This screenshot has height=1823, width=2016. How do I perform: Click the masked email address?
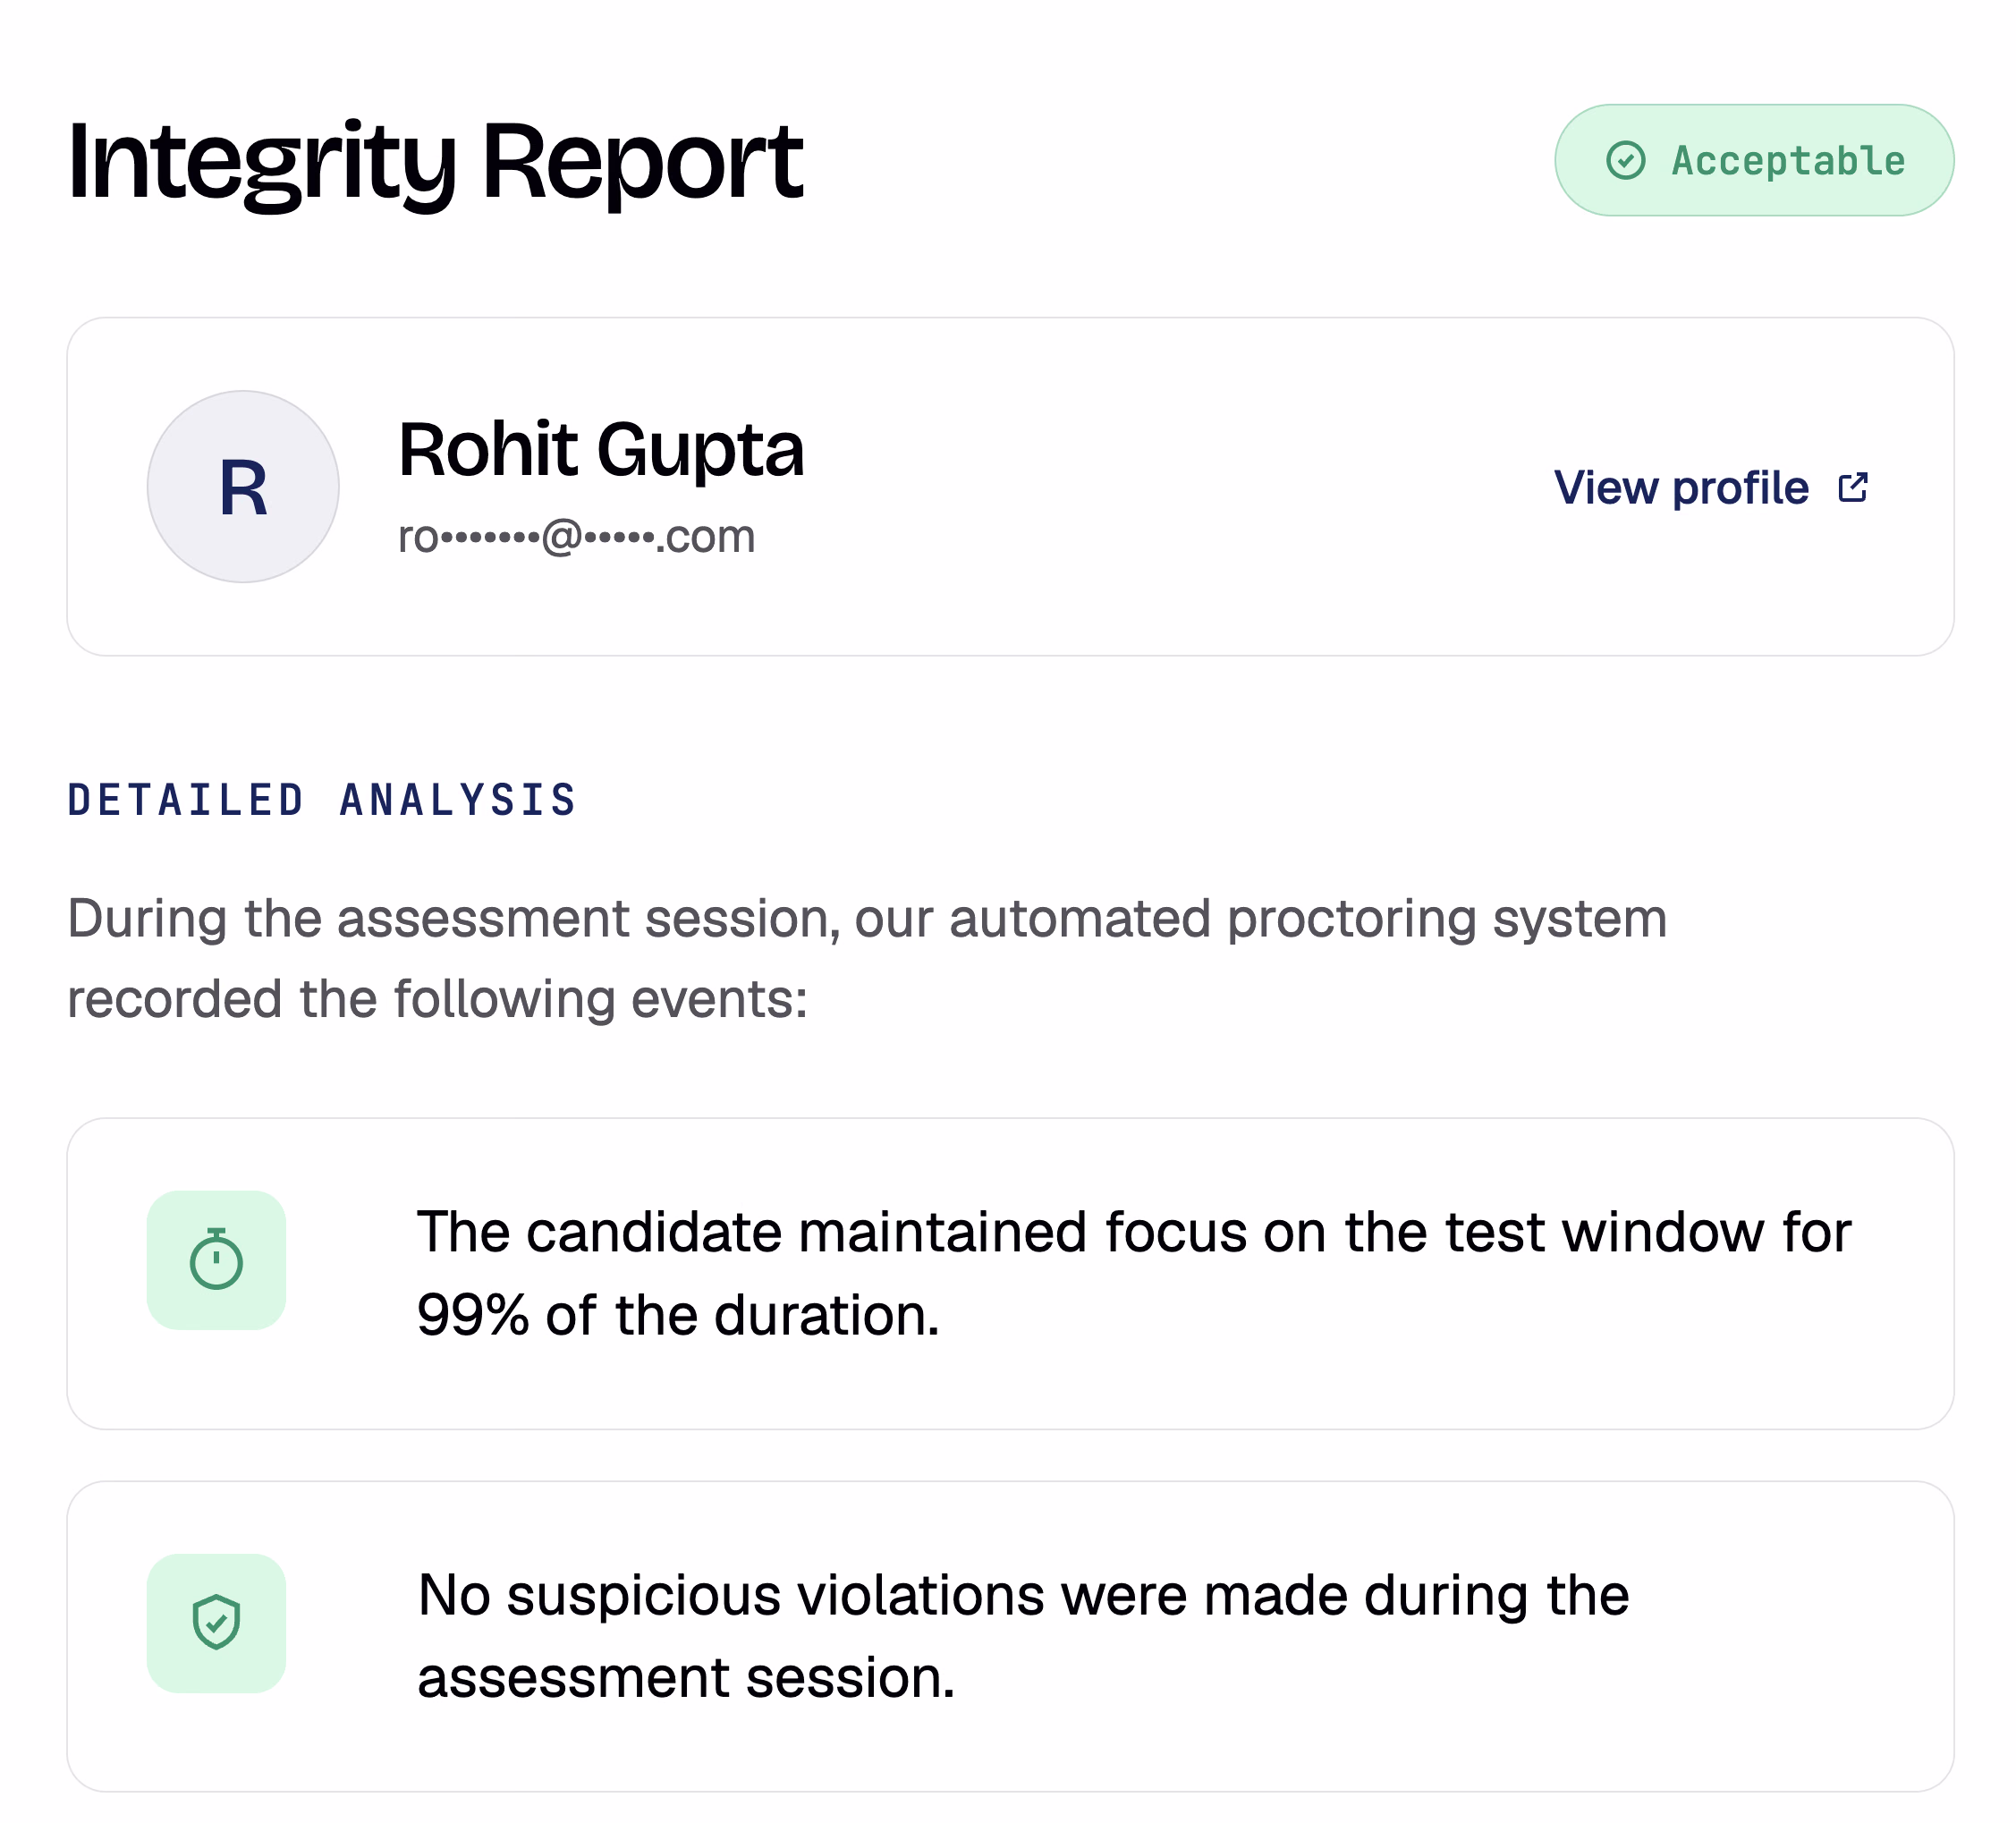pos(576,537)
